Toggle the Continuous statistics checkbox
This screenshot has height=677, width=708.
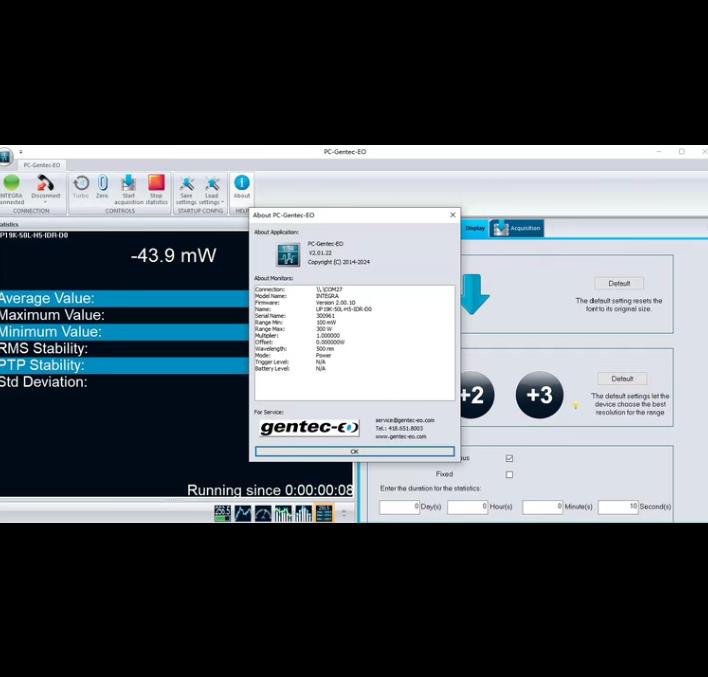coord(509,458)
